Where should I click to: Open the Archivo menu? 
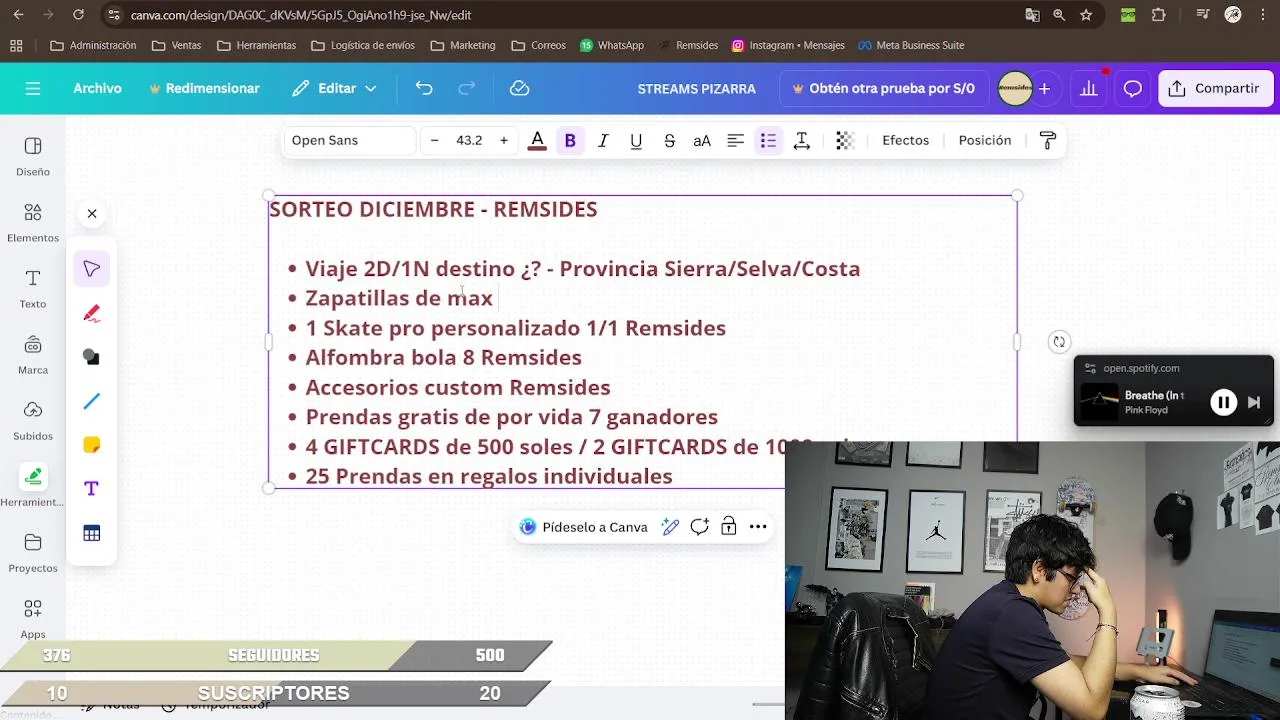[97, 88]
